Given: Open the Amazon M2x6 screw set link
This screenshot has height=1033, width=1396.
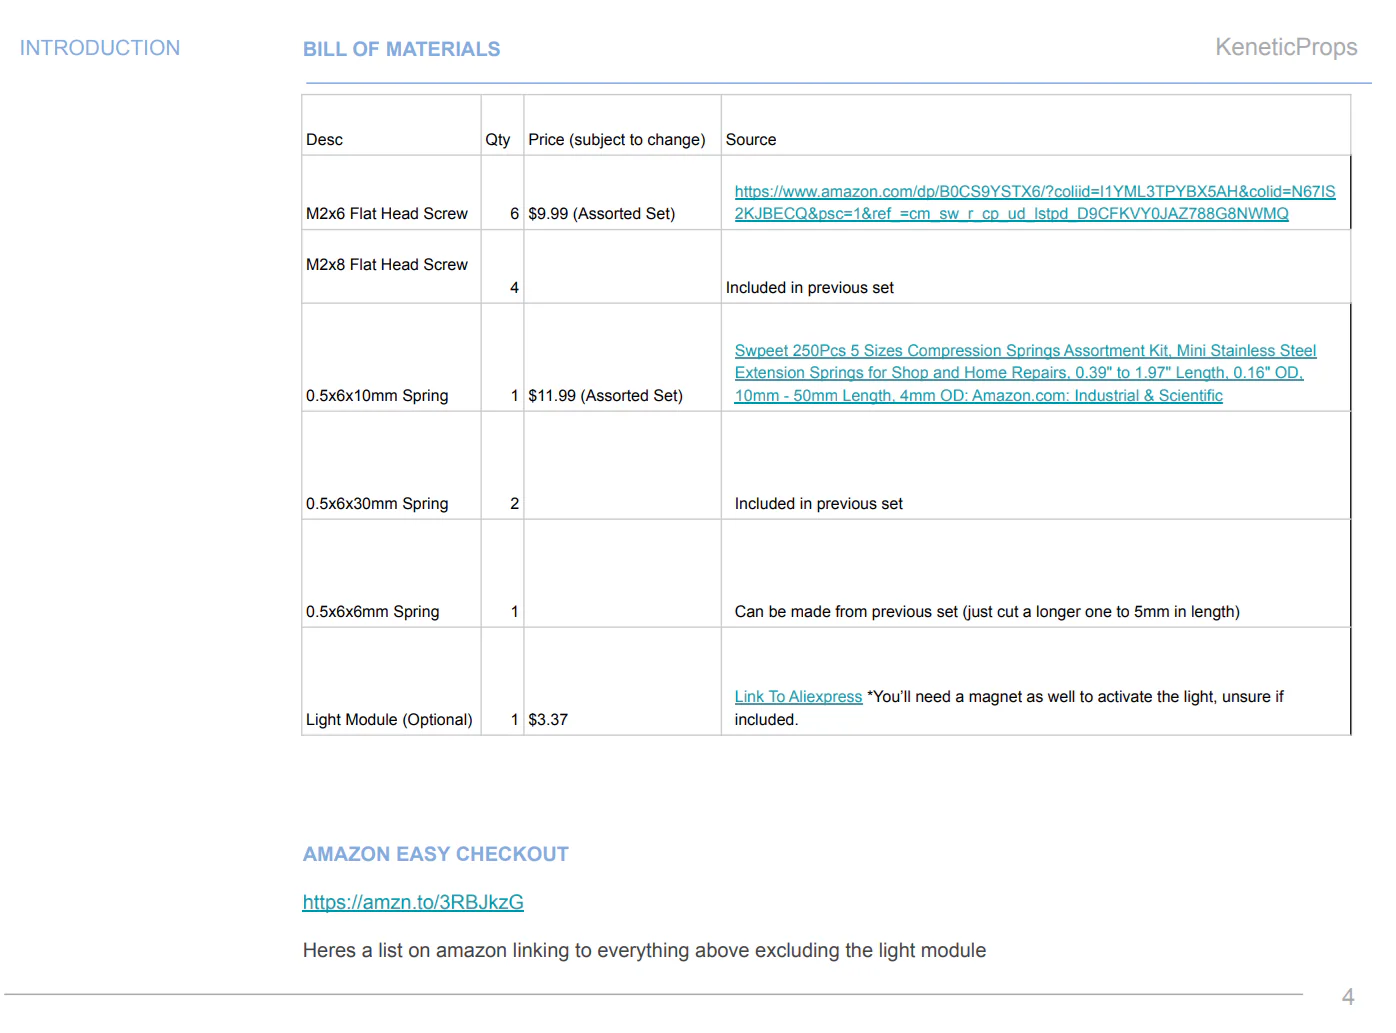Looking at the screenshot, I should pyautogui.click(x=1034, y=202).
